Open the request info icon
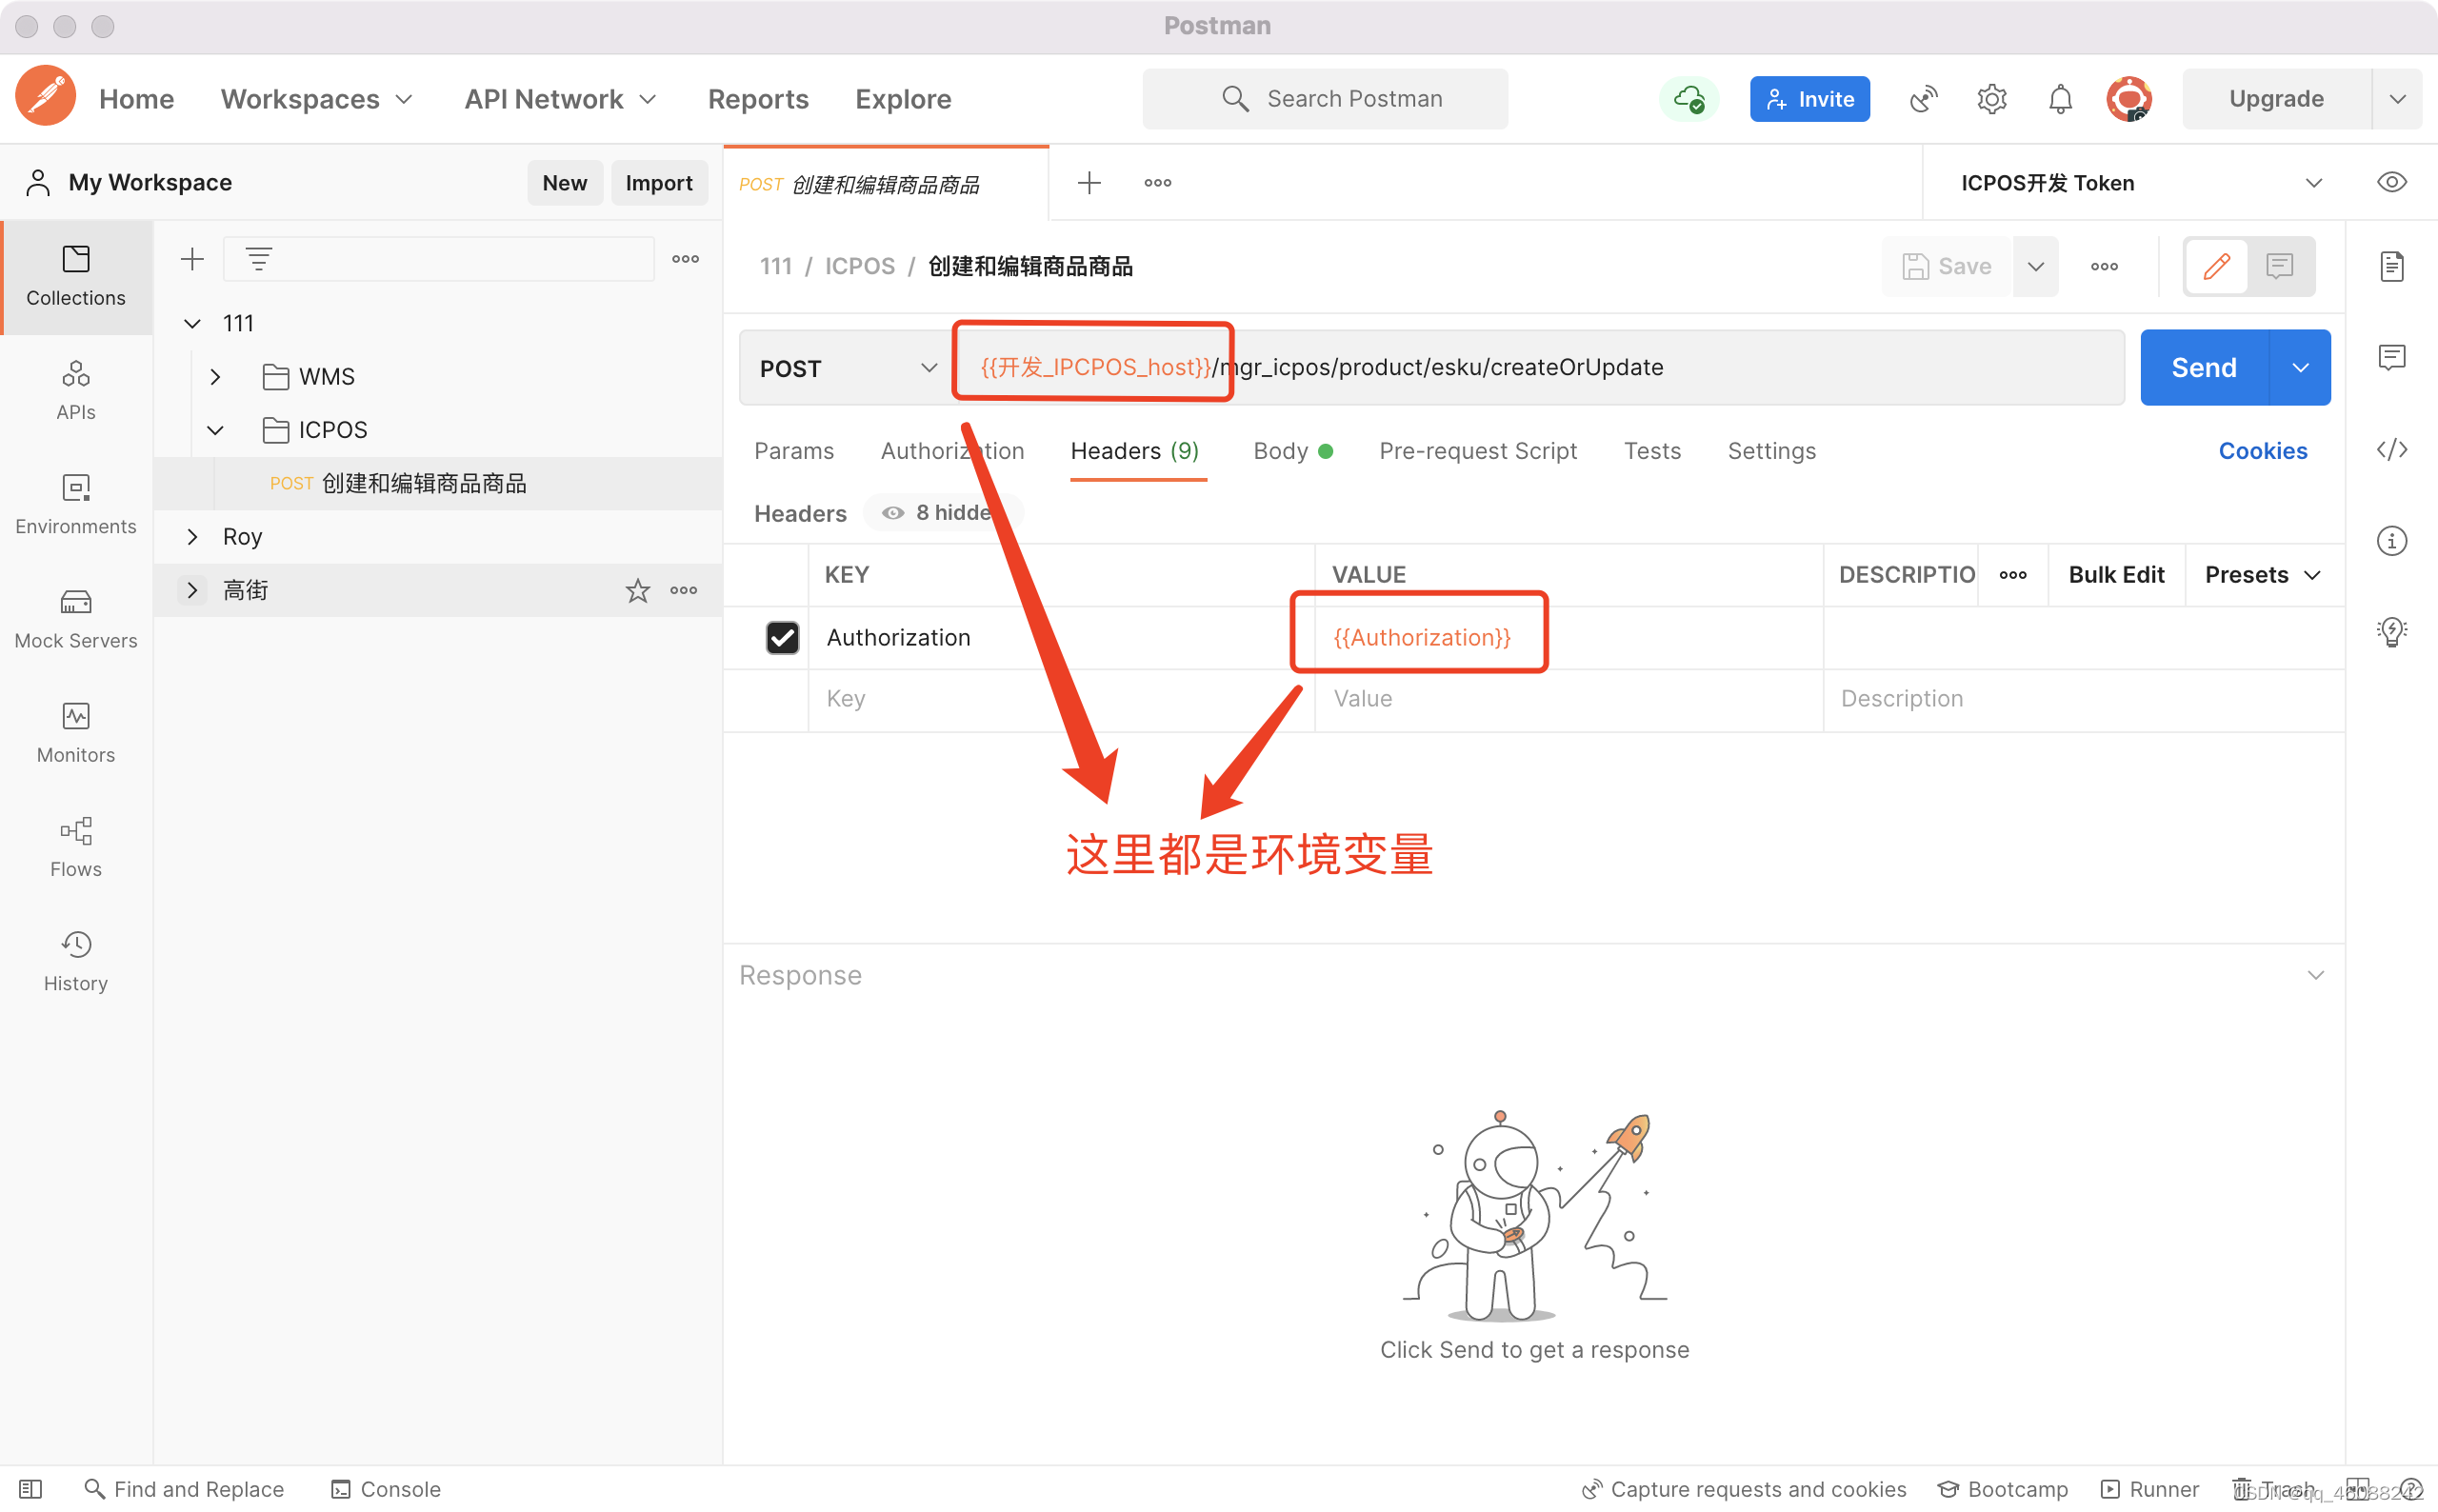 tap(2392, 541)
